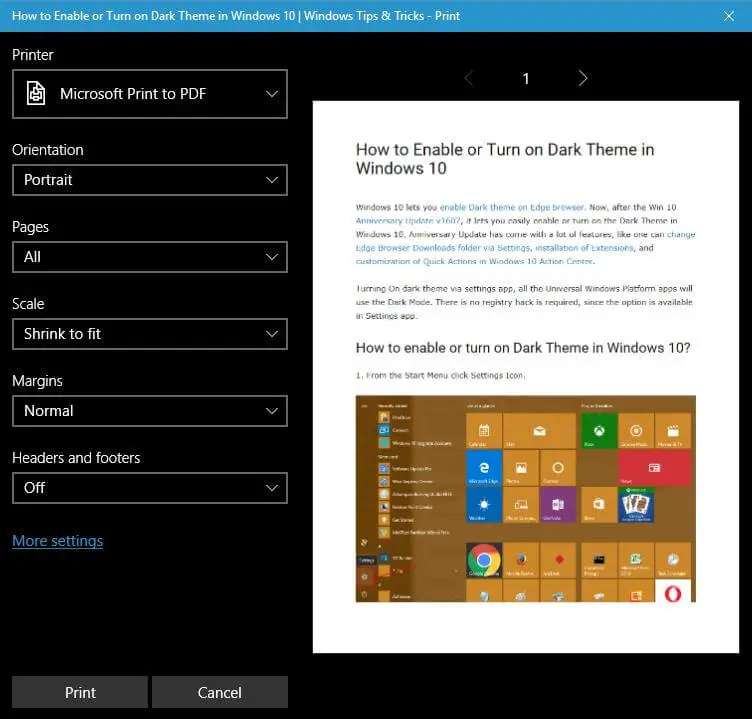
Task: Click the preview article title heading
Action: pos(505,159)
